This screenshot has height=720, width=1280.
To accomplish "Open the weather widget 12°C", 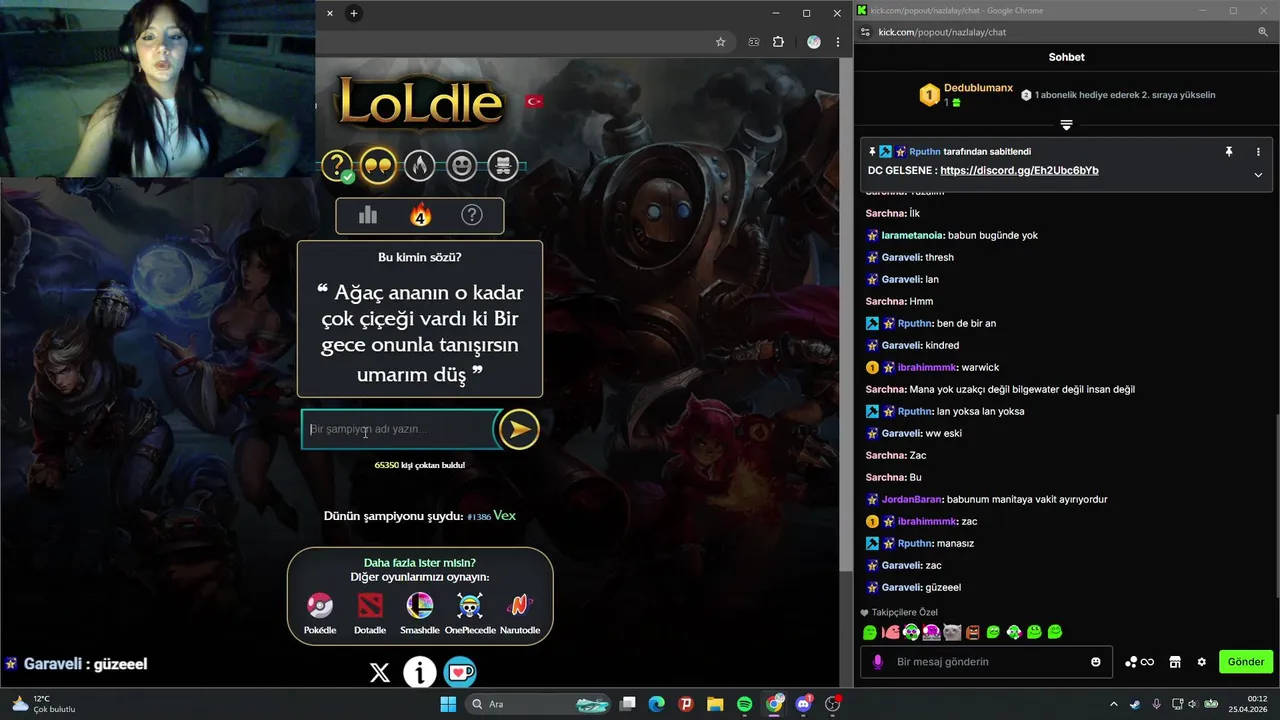I will click(42, 704).
